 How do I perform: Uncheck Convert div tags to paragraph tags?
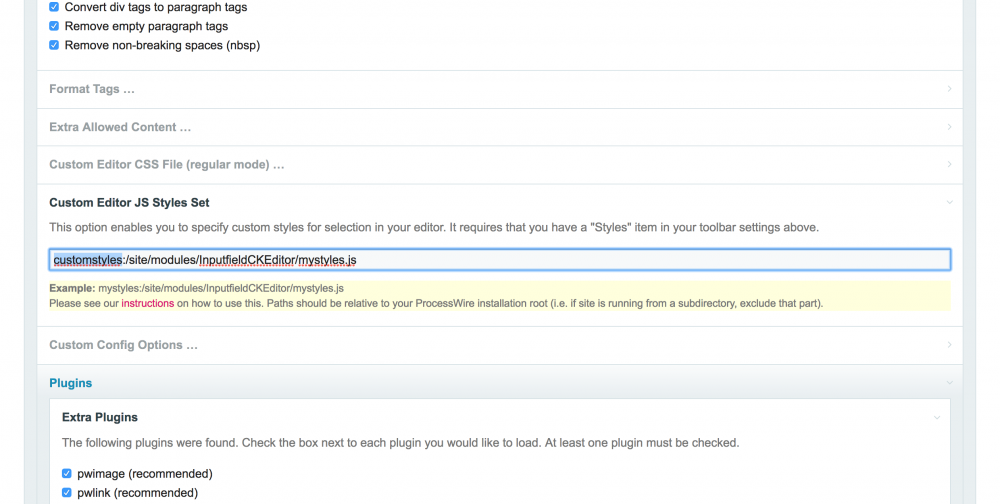pos(54,7)
